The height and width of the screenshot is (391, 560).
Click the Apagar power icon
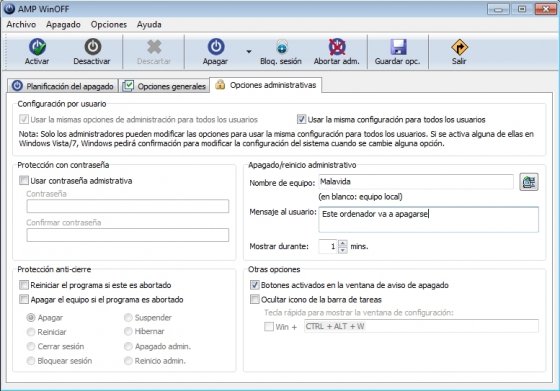click(216, 47)
